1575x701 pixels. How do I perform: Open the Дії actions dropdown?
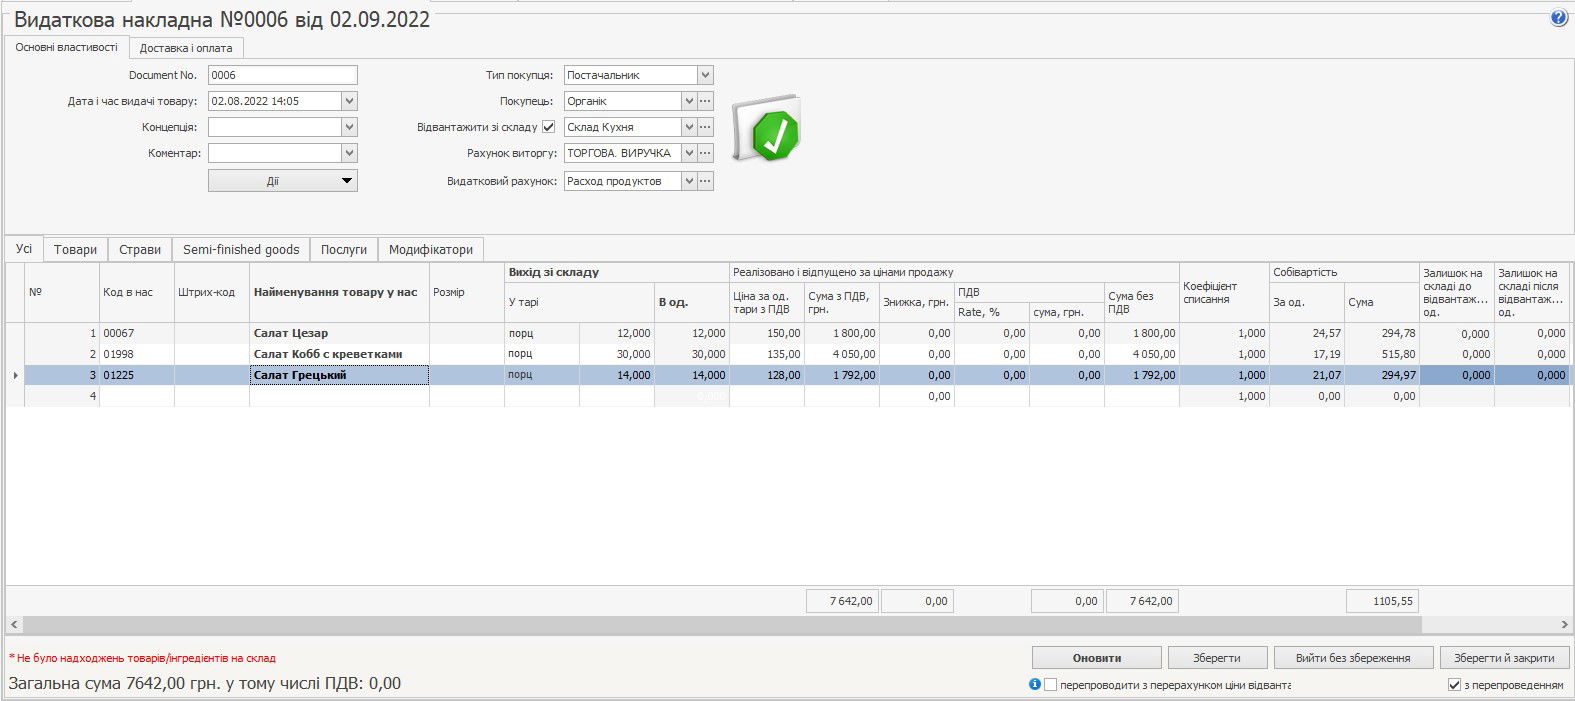pyautogui.click(x=283, y=181)
